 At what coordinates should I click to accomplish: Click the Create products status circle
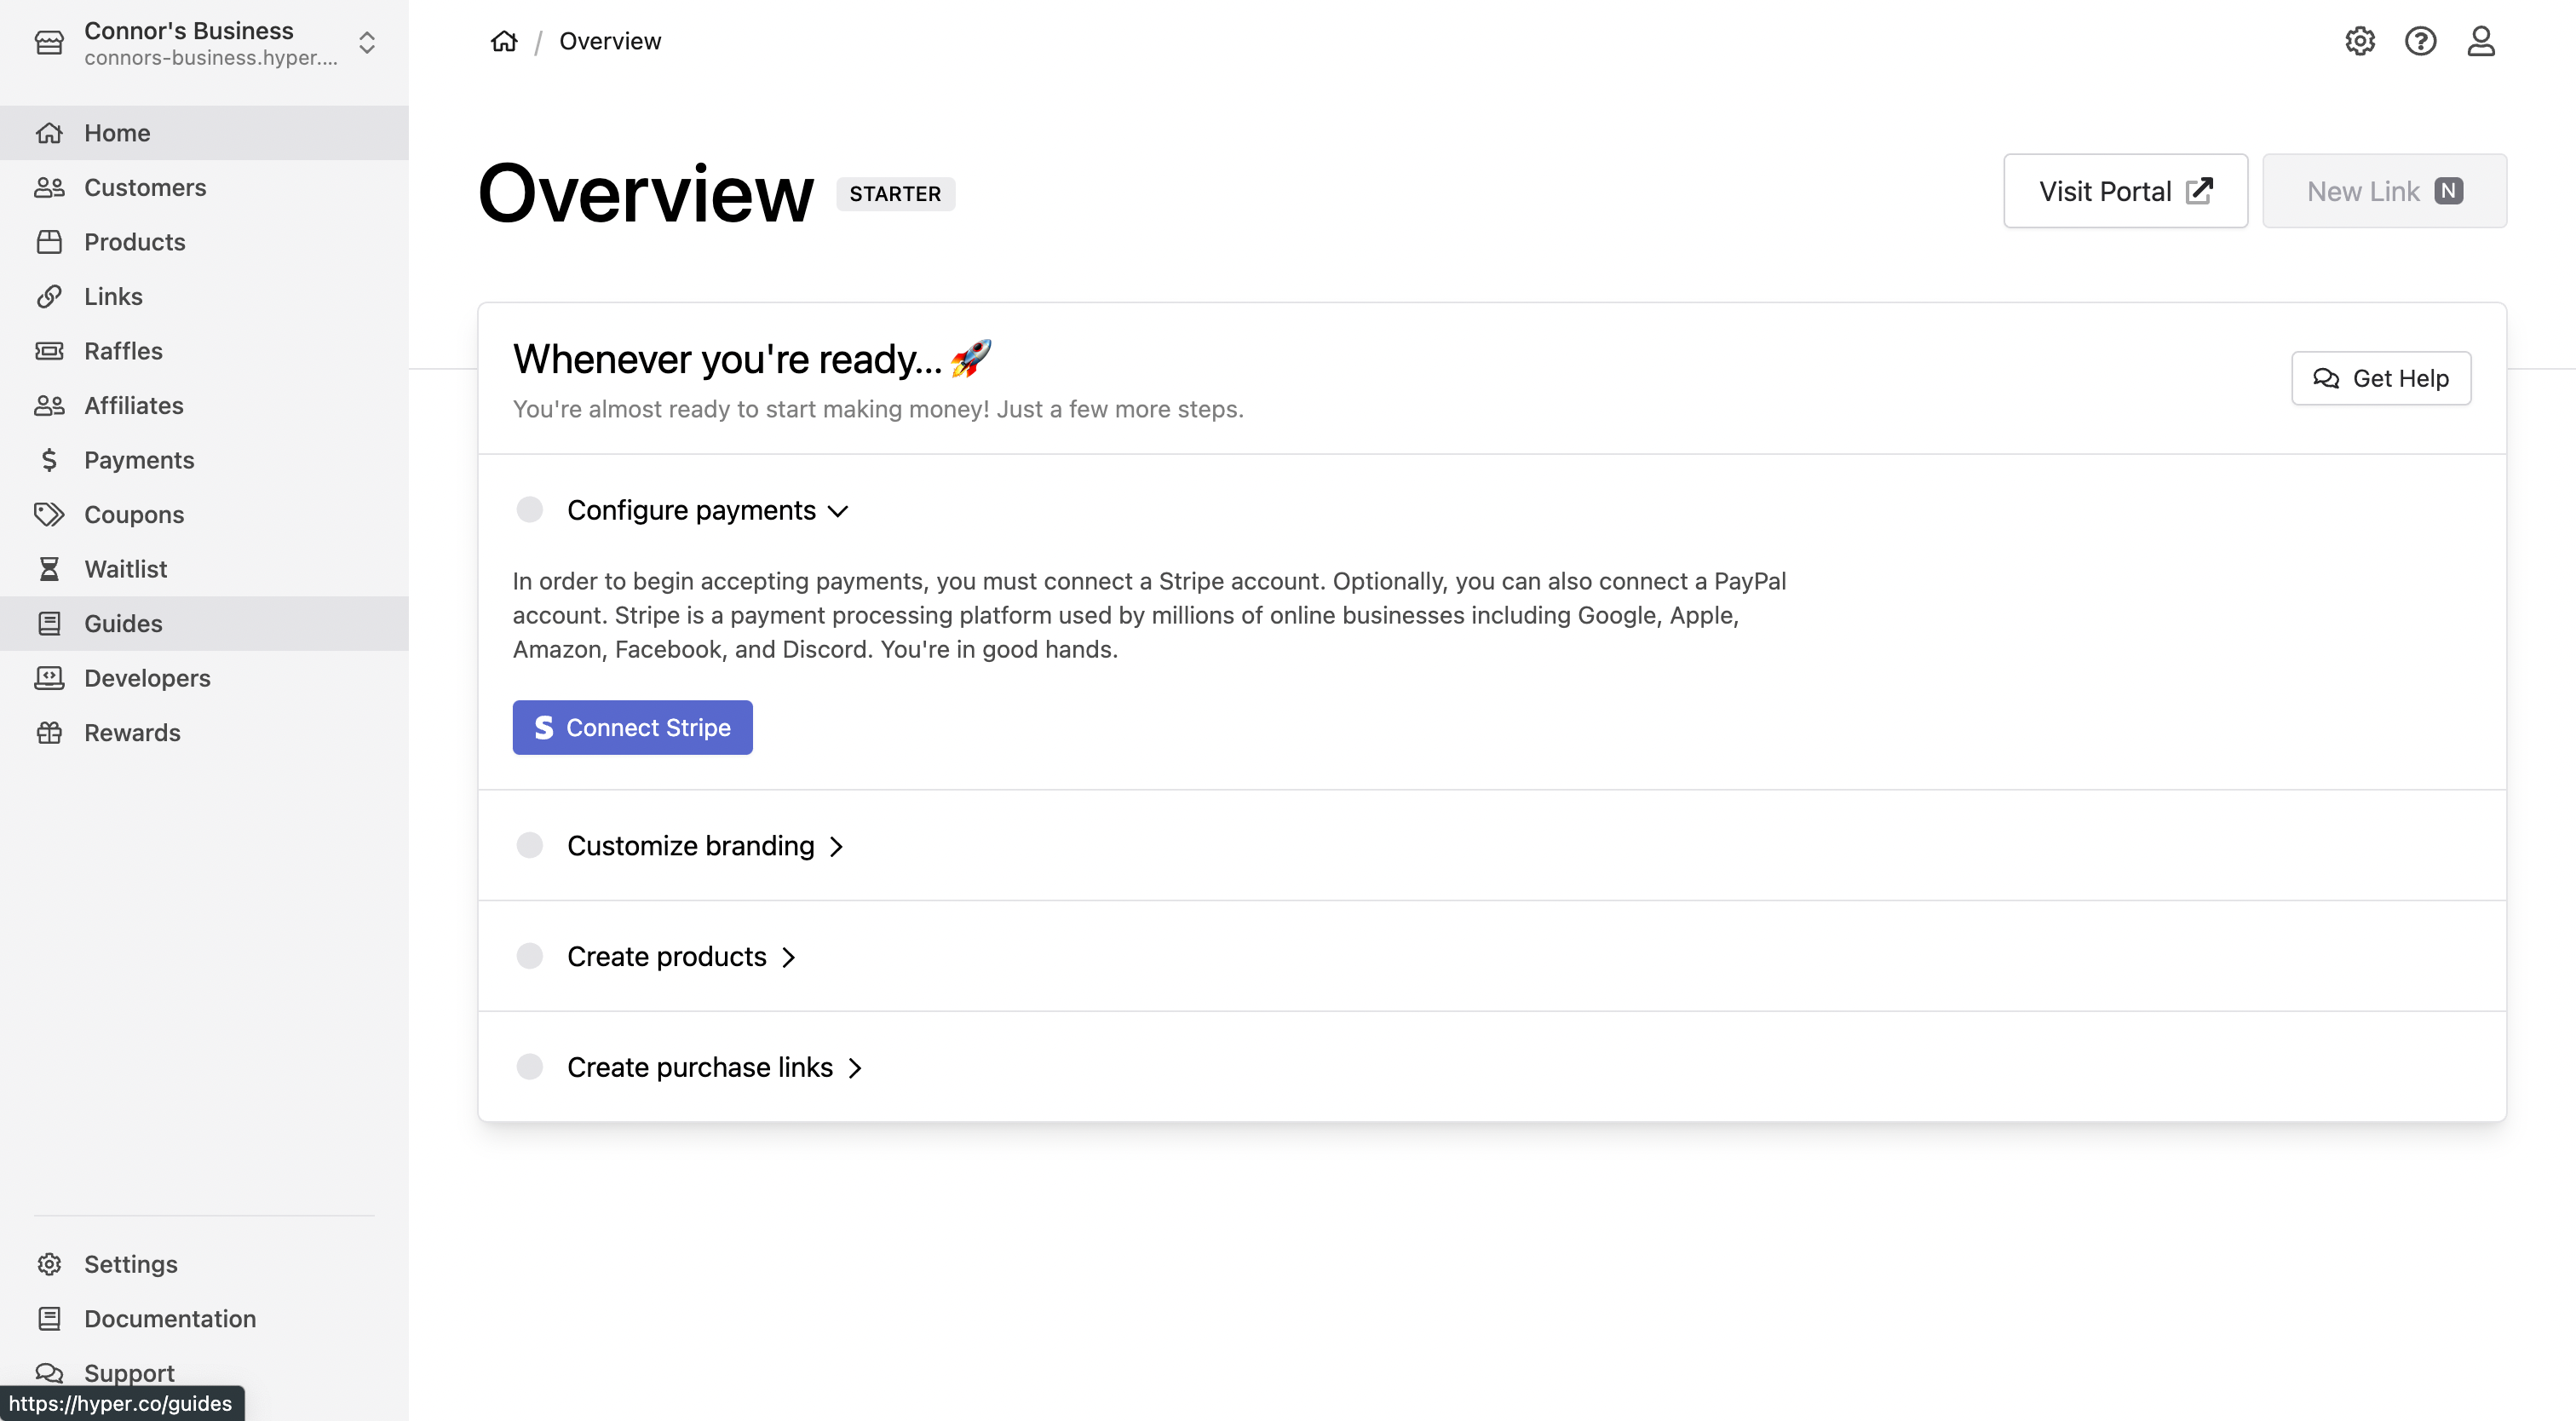[530, 957]
